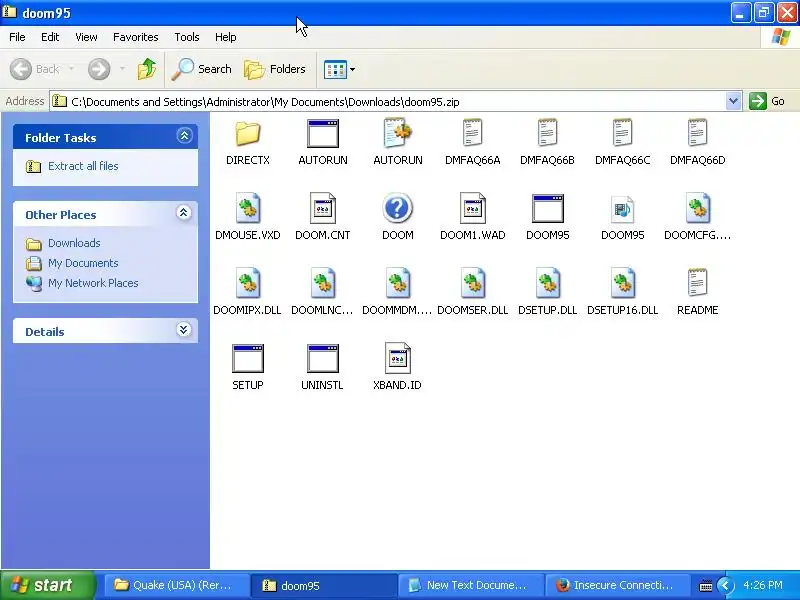This screenshot has height=600, width=800.
Task: Select the DMFAQ66D text file icon
Action: pos(697,133)
